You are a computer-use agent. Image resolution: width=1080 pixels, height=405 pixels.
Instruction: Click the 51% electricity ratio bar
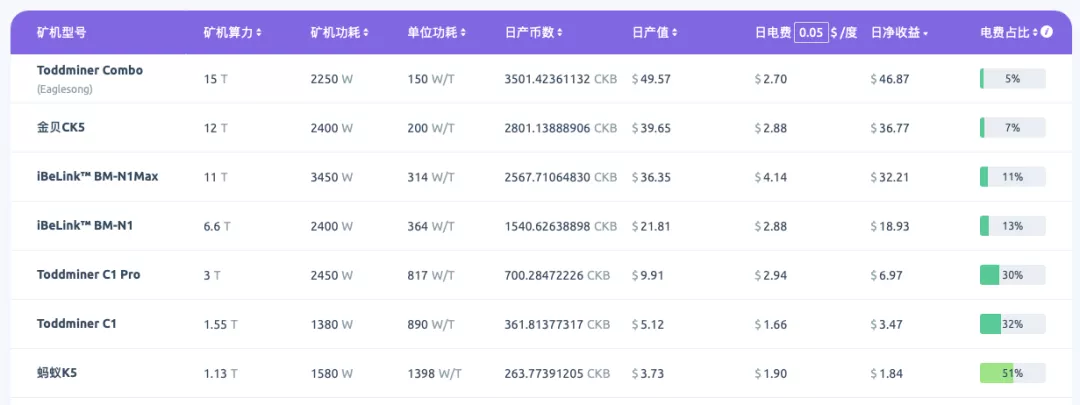[x=1012, y=373]
